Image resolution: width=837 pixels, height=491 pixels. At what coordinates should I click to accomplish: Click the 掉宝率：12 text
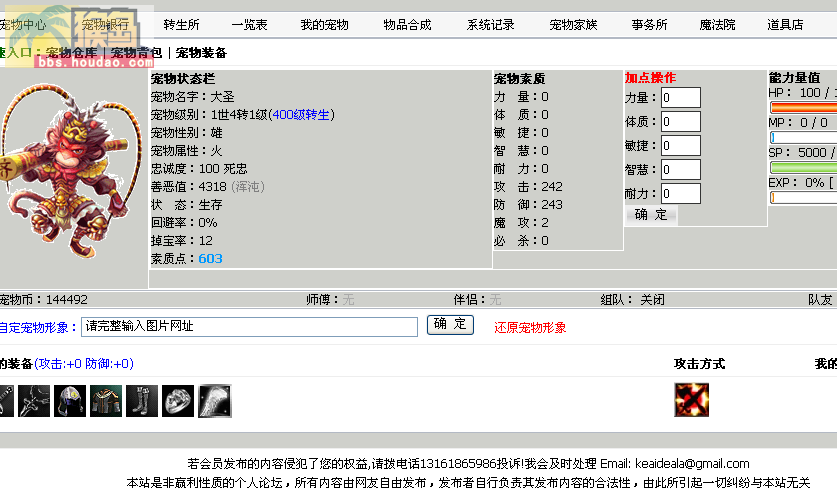tap(181, 241)
